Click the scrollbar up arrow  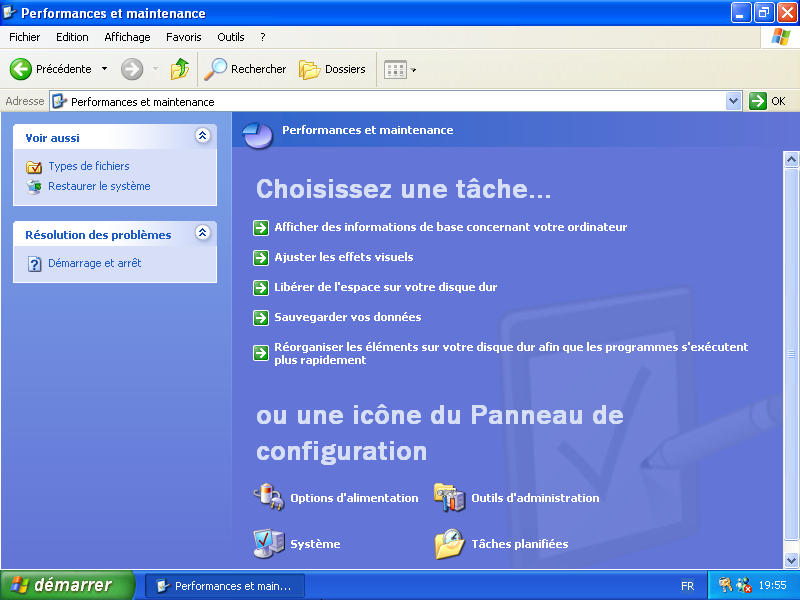click(791, 160)
